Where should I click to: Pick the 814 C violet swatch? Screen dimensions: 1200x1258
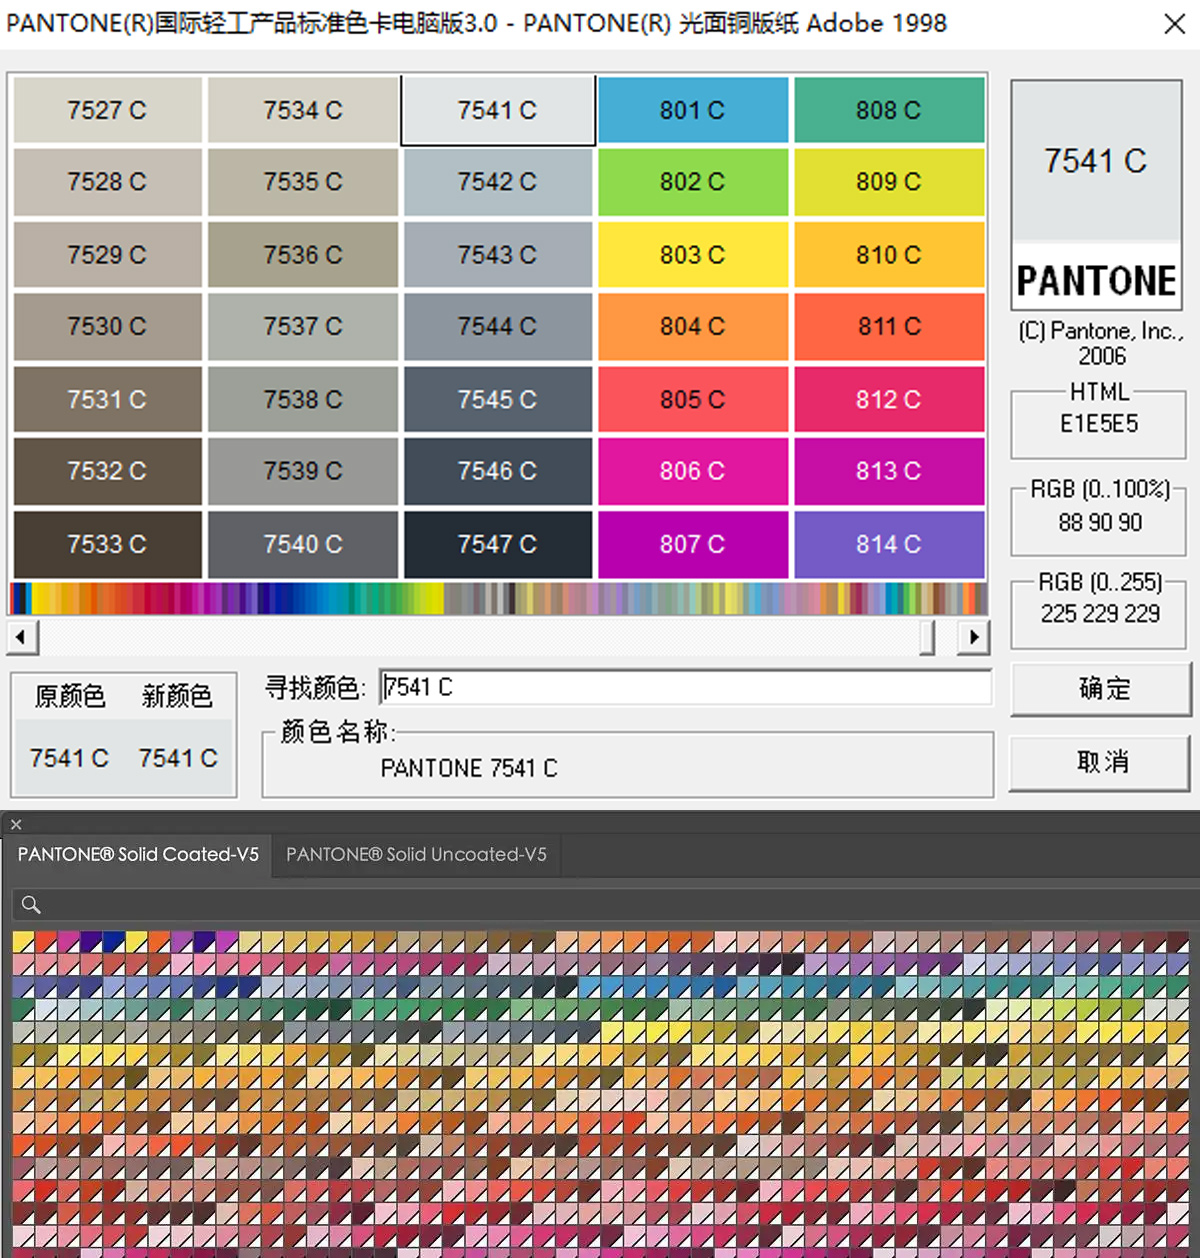click(889, 545)
